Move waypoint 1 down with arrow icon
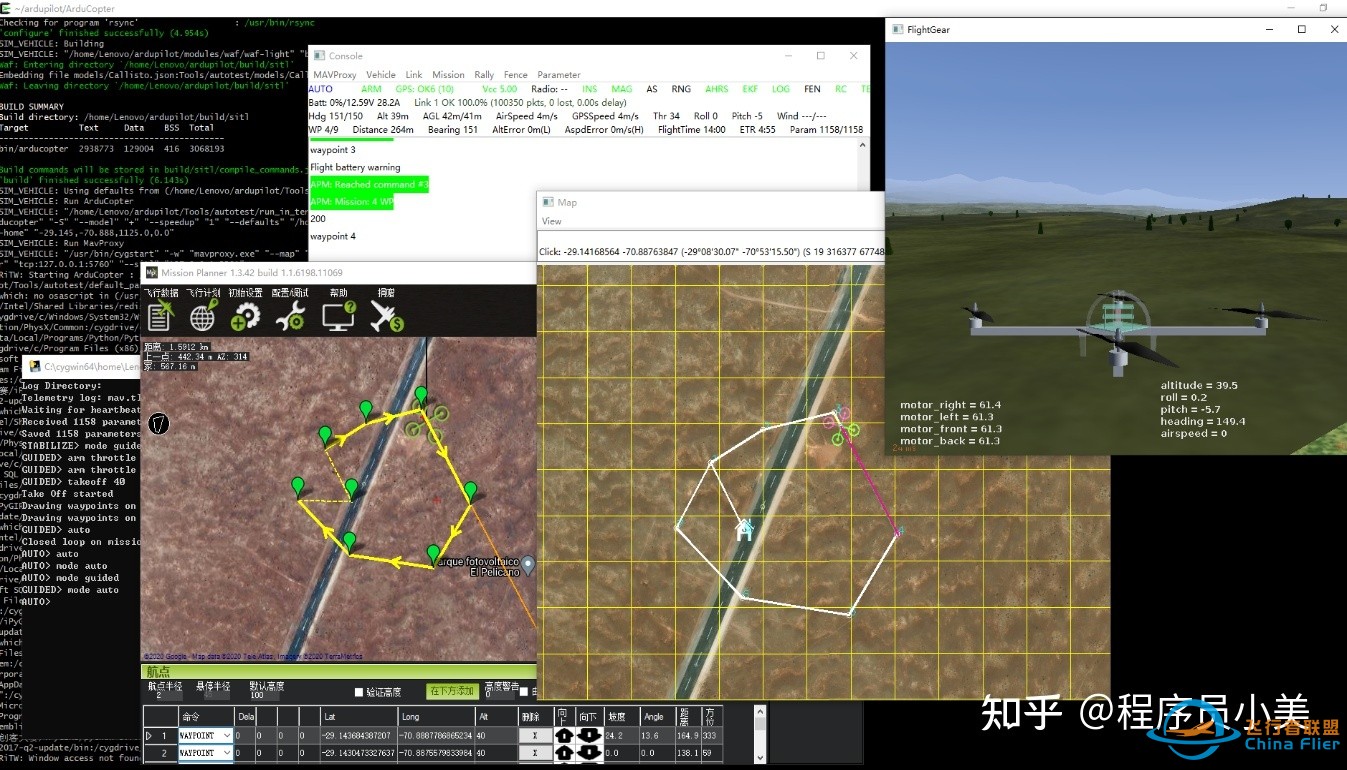This screenshot has width=1347, height=770. click(x=589, y=735)
